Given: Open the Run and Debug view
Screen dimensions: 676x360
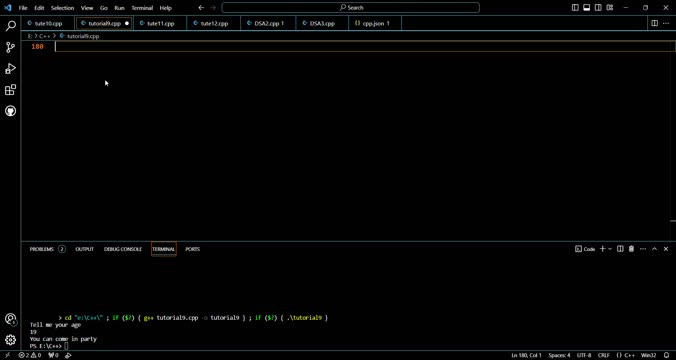Looking at the screenshot, I should point(10,69).
